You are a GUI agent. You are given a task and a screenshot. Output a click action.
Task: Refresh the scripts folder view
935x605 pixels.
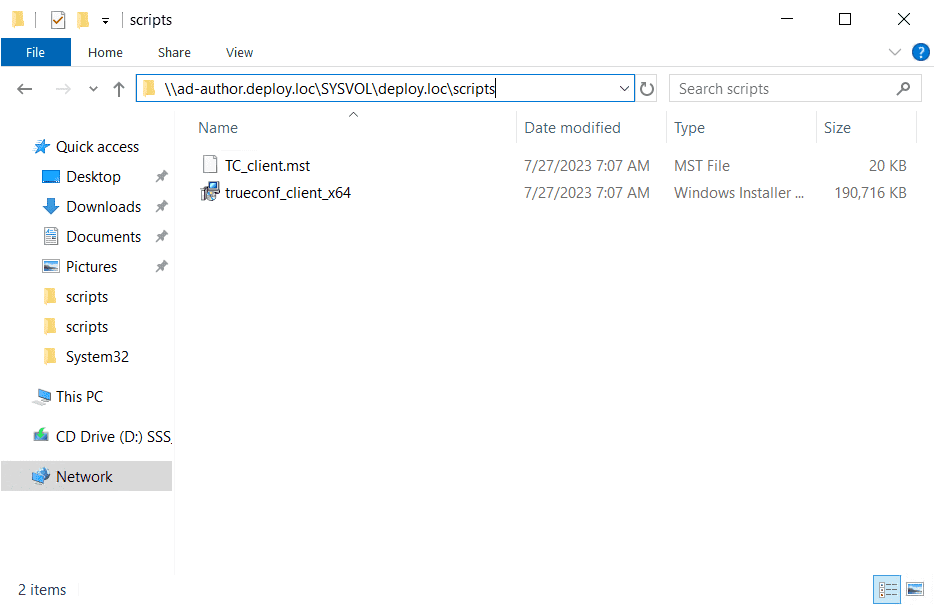click(x=646, y=89)
